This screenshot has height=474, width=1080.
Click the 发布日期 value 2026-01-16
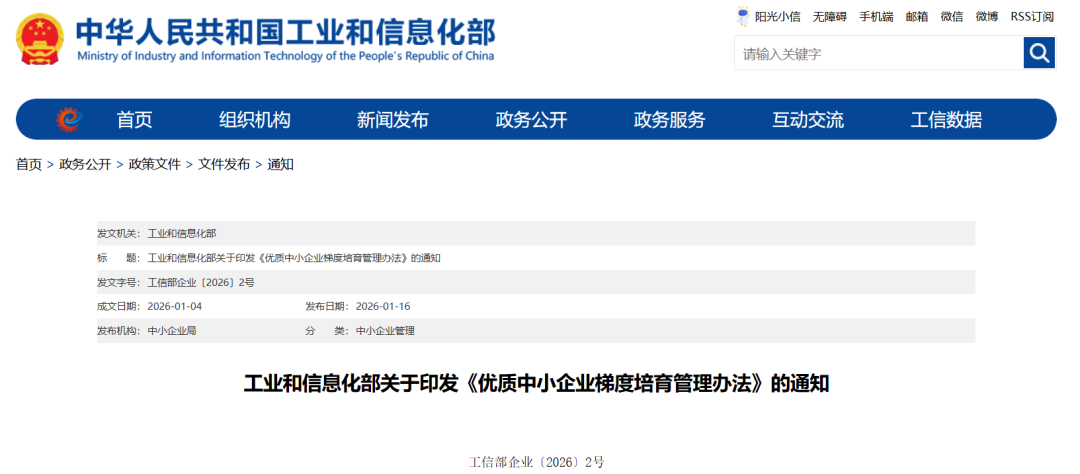[x=383, y=307]
